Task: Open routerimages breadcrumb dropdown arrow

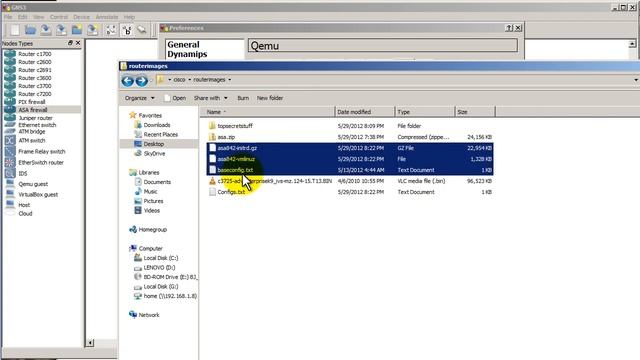Action: (x=229, y=80)
